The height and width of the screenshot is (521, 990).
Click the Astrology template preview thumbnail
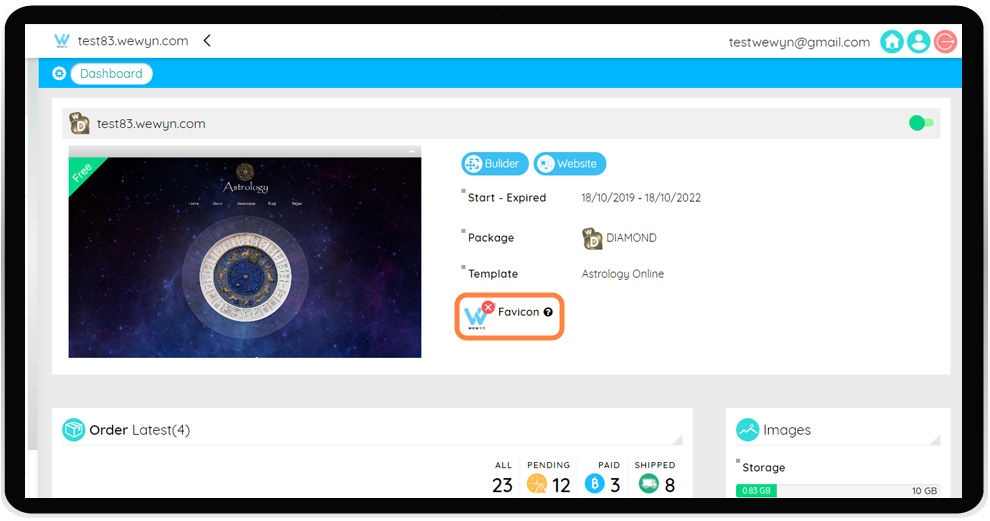[x=245, y=252]
